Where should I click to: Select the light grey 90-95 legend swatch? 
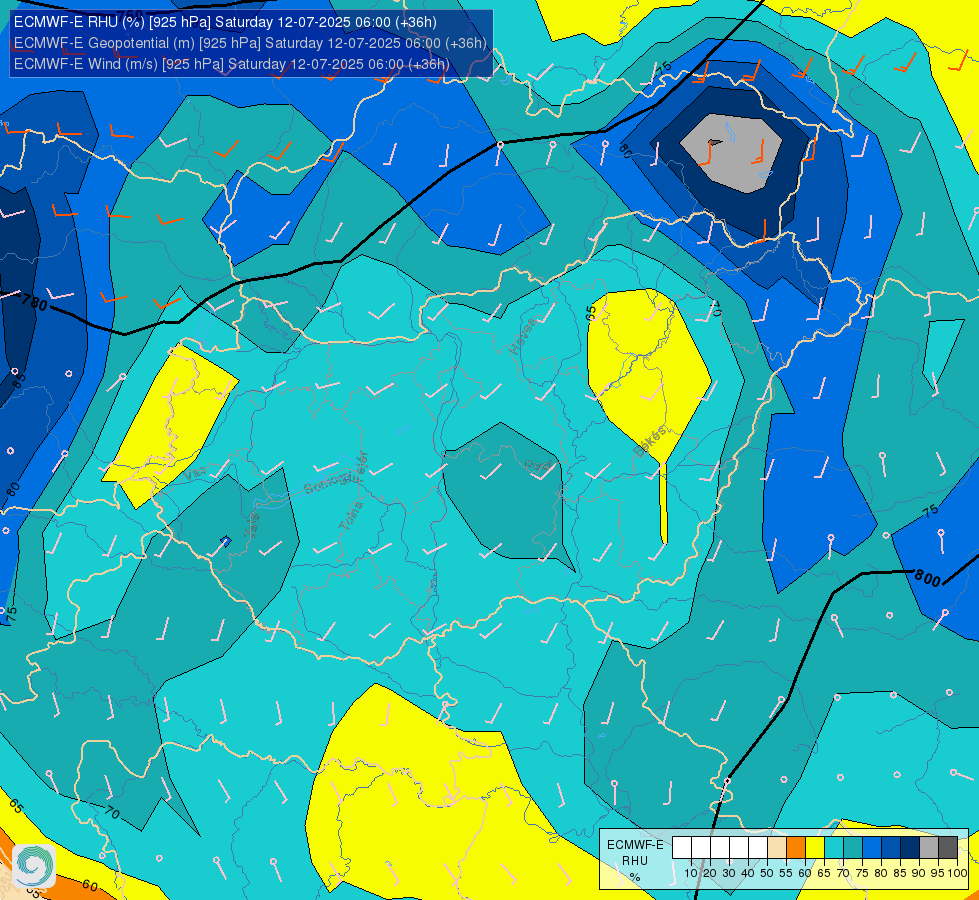pyautogui.click(x=929, y=848)
